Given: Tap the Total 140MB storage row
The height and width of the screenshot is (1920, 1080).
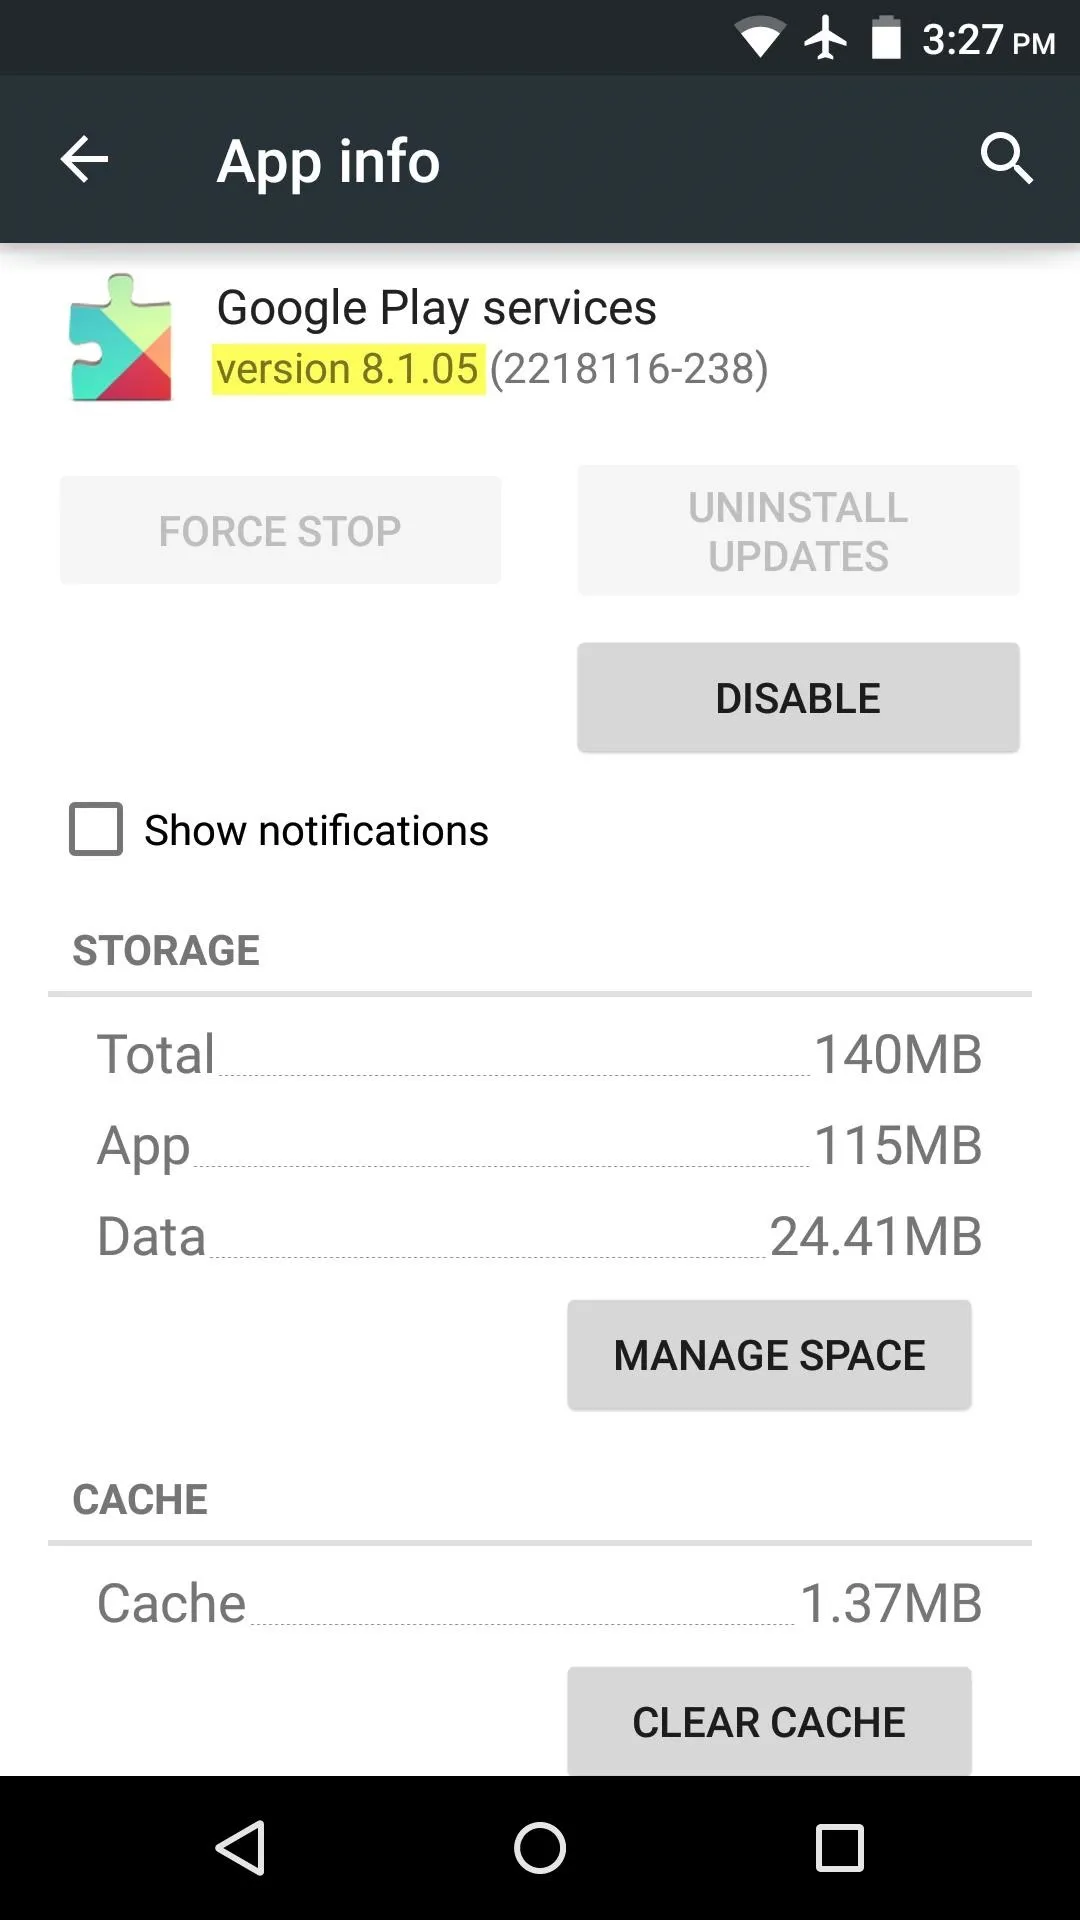Looking at the screenshot, I should [540, 1054].
